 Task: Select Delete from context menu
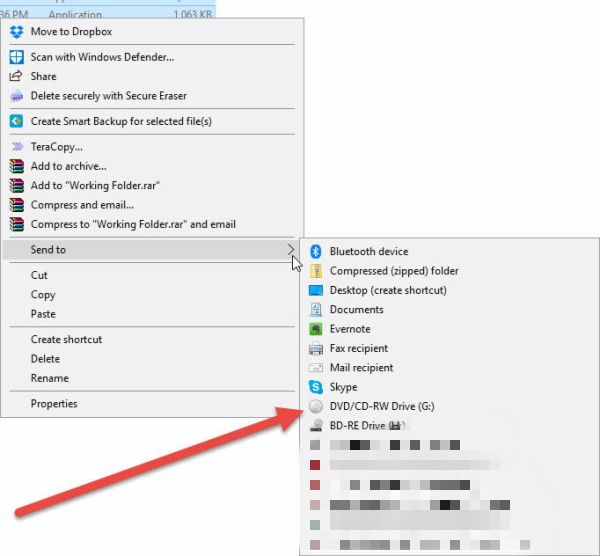[152, 359]
